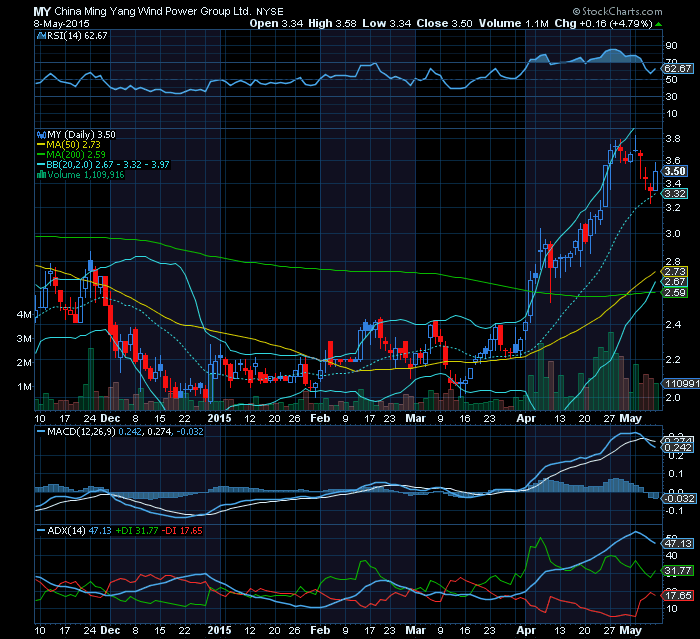Select the bold MY ticker symbol in the header
Image resolution: width=700 pixels, height=639 pixels.
pos(42,12)
